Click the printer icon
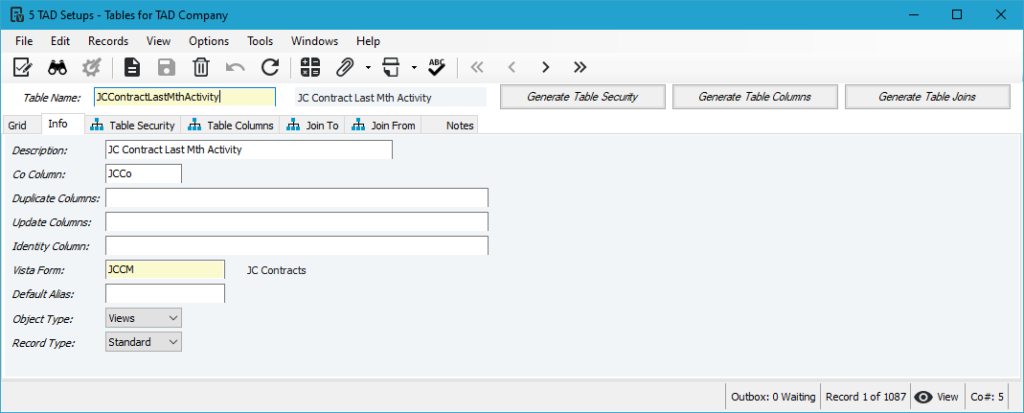 pyautogui.click(x=391, y=67)
